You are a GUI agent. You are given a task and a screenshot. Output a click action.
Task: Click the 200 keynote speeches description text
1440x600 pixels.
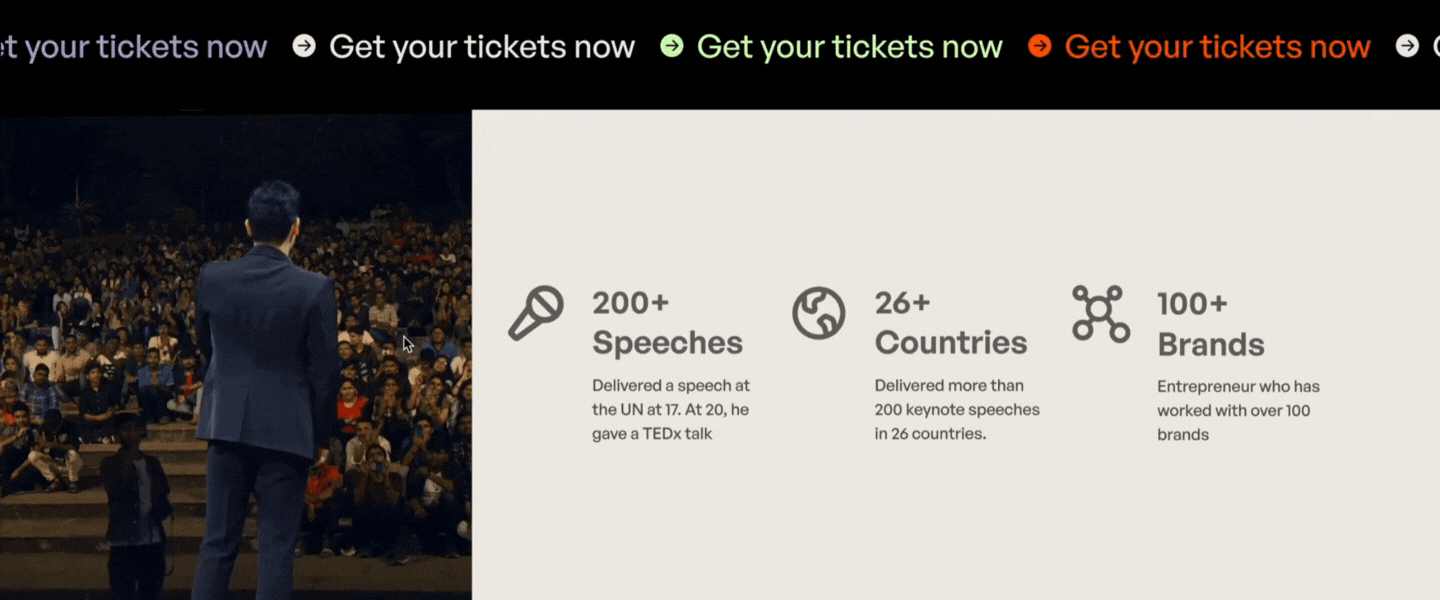coord(957,409)
